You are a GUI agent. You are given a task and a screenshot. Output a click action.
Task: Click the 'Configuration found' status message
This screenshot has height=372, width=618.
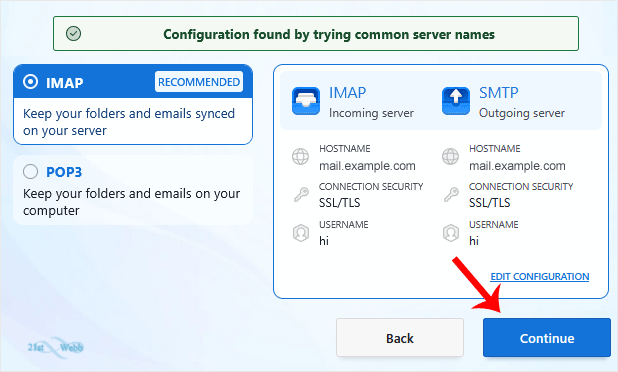(x=329, y=34)
